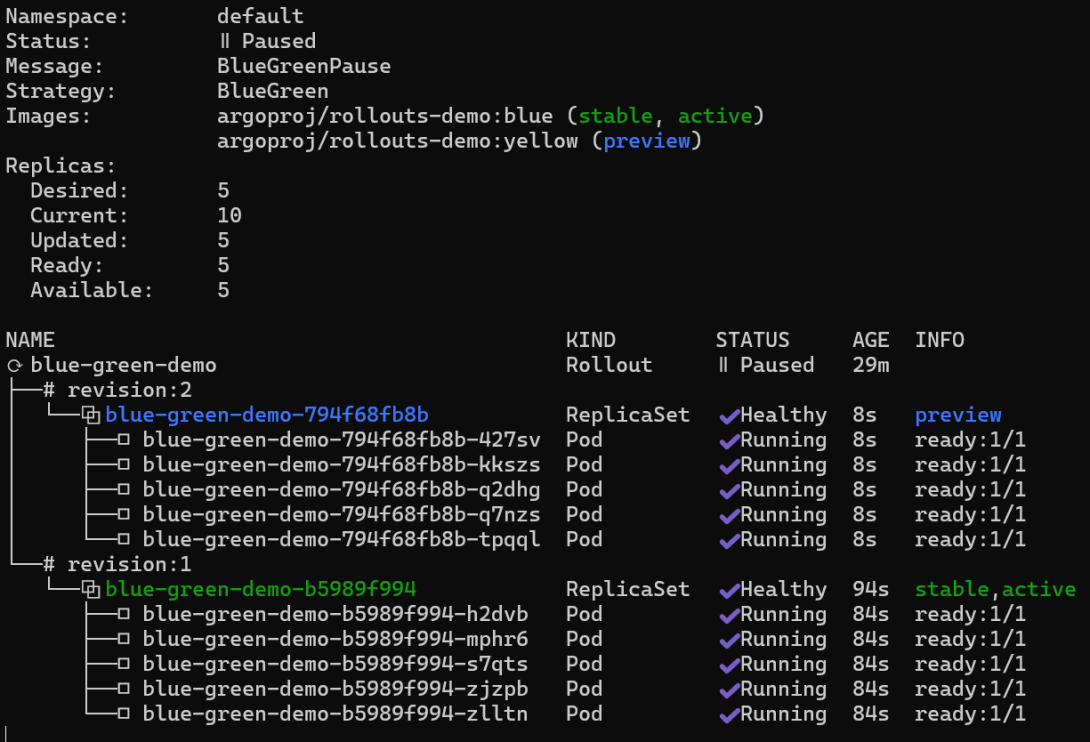
Task: Click the pause icon in the top Status line
Action: (x=224, y=41)
